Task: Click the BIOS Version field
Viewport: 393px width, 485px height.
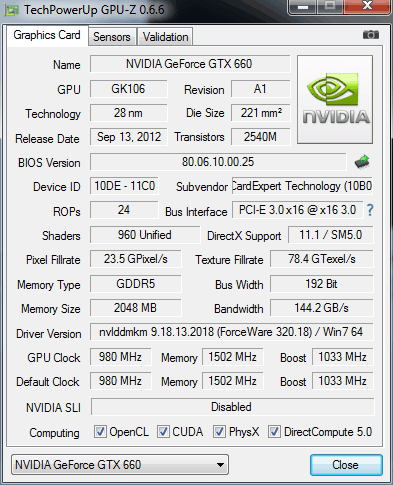Action: tap(218, 162)
